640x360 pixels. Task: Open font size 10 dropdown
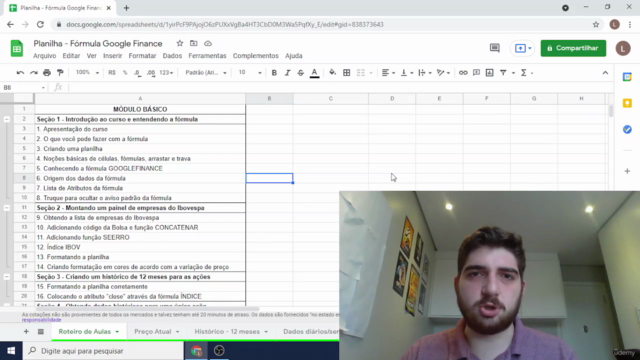(x=250, y=73)
